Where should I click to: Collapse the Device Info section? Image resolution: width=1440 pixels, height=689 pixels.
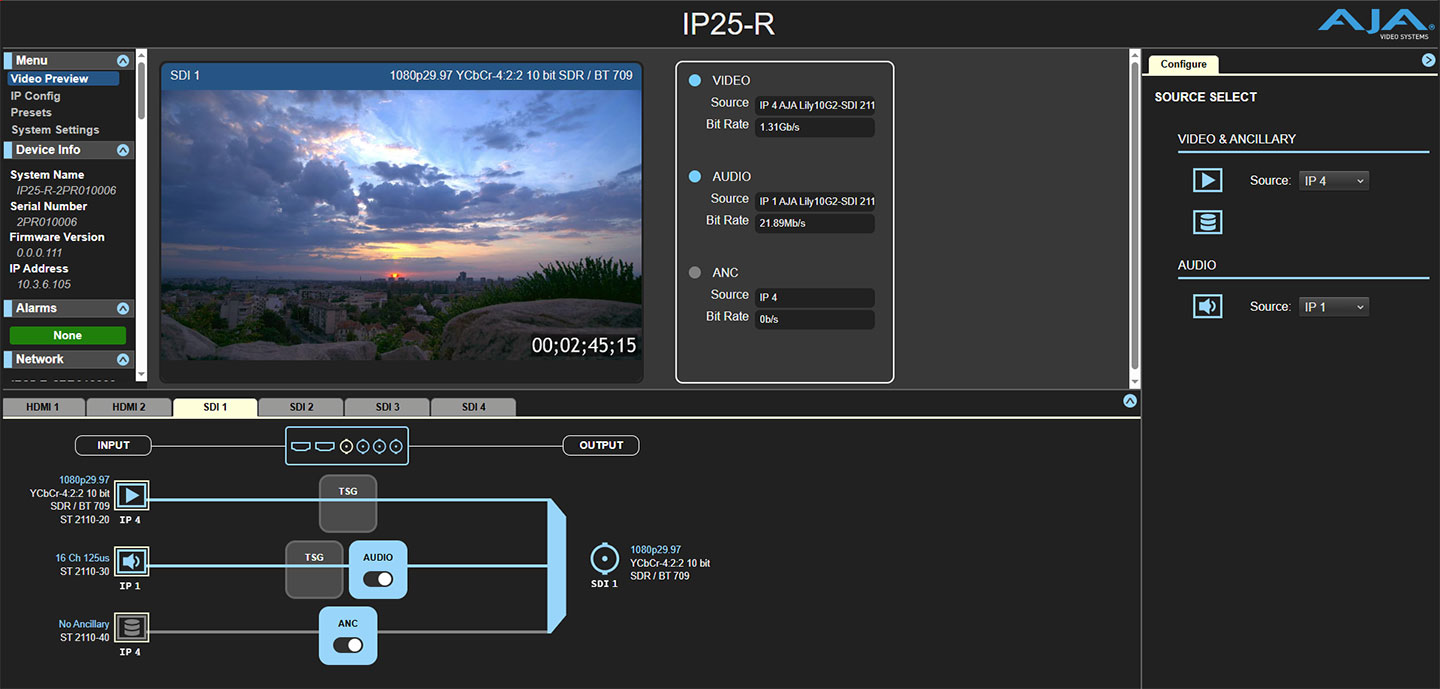[123, 150]
